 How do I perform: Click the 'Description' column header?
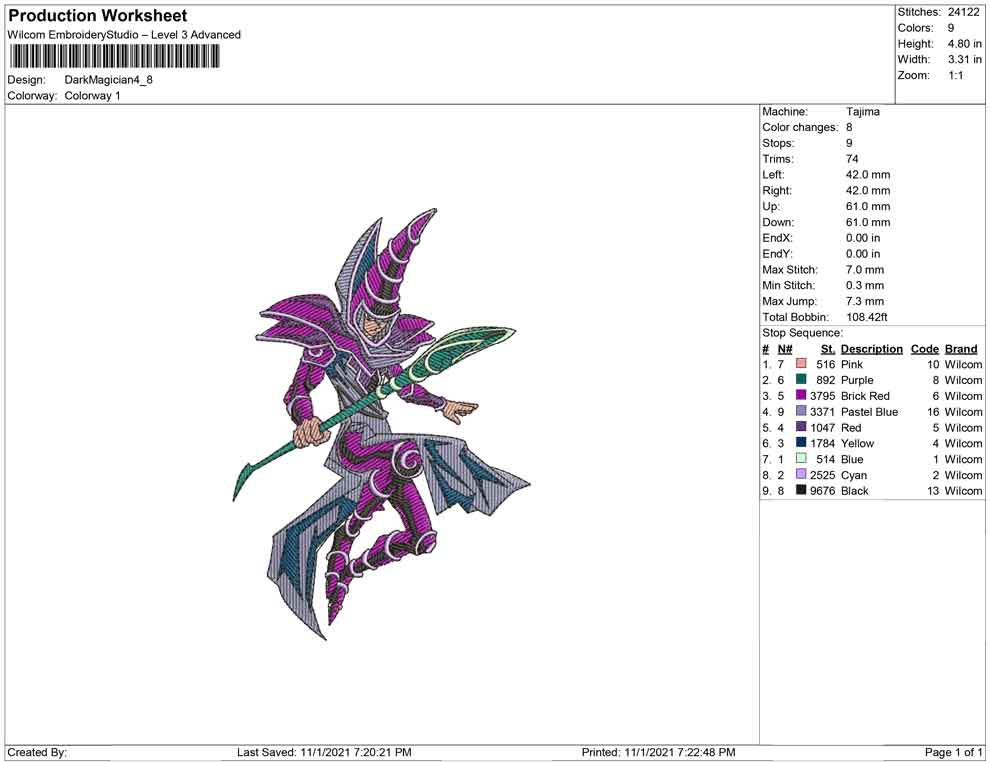coord(872,348)
